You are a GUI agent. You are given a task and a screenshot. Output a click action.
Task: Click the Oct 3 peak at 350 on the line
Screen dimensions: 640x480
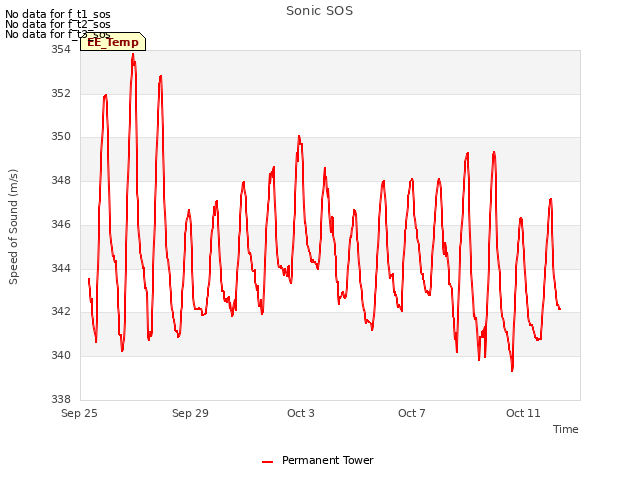coord(299,136)
